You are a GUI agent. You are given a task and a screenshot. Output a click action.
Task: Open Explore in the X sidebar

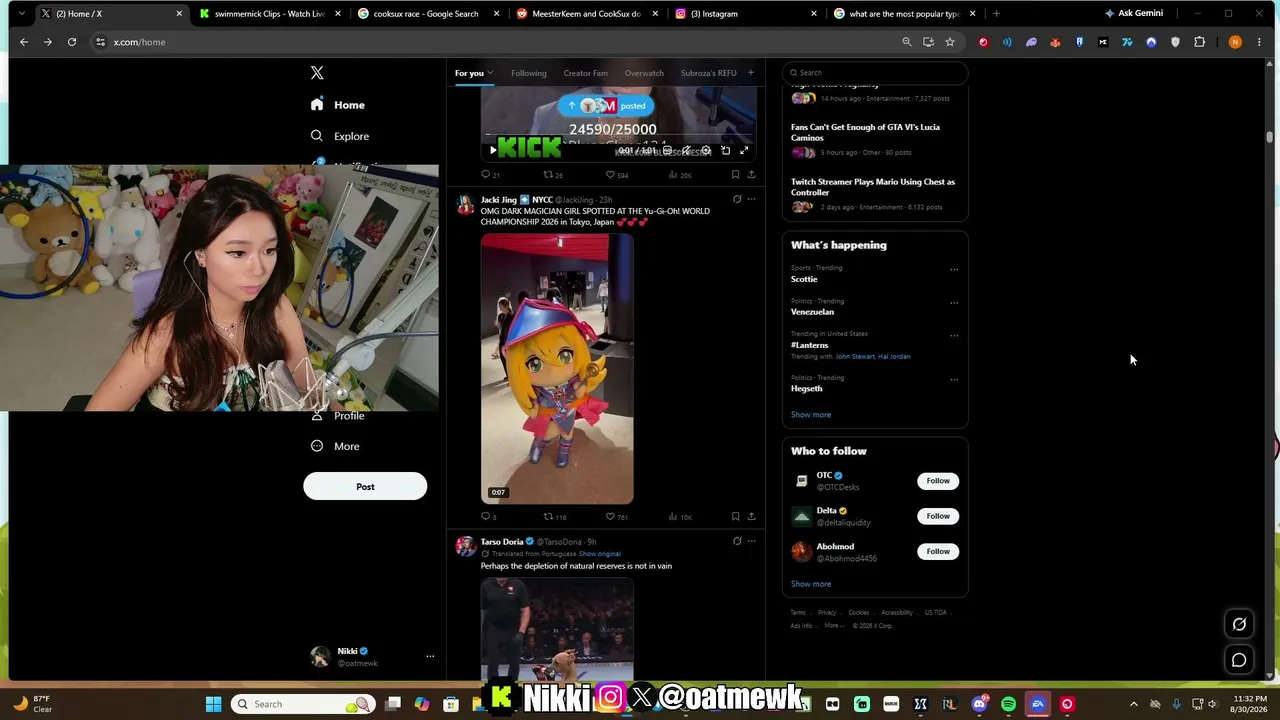(x=339, y=136)
